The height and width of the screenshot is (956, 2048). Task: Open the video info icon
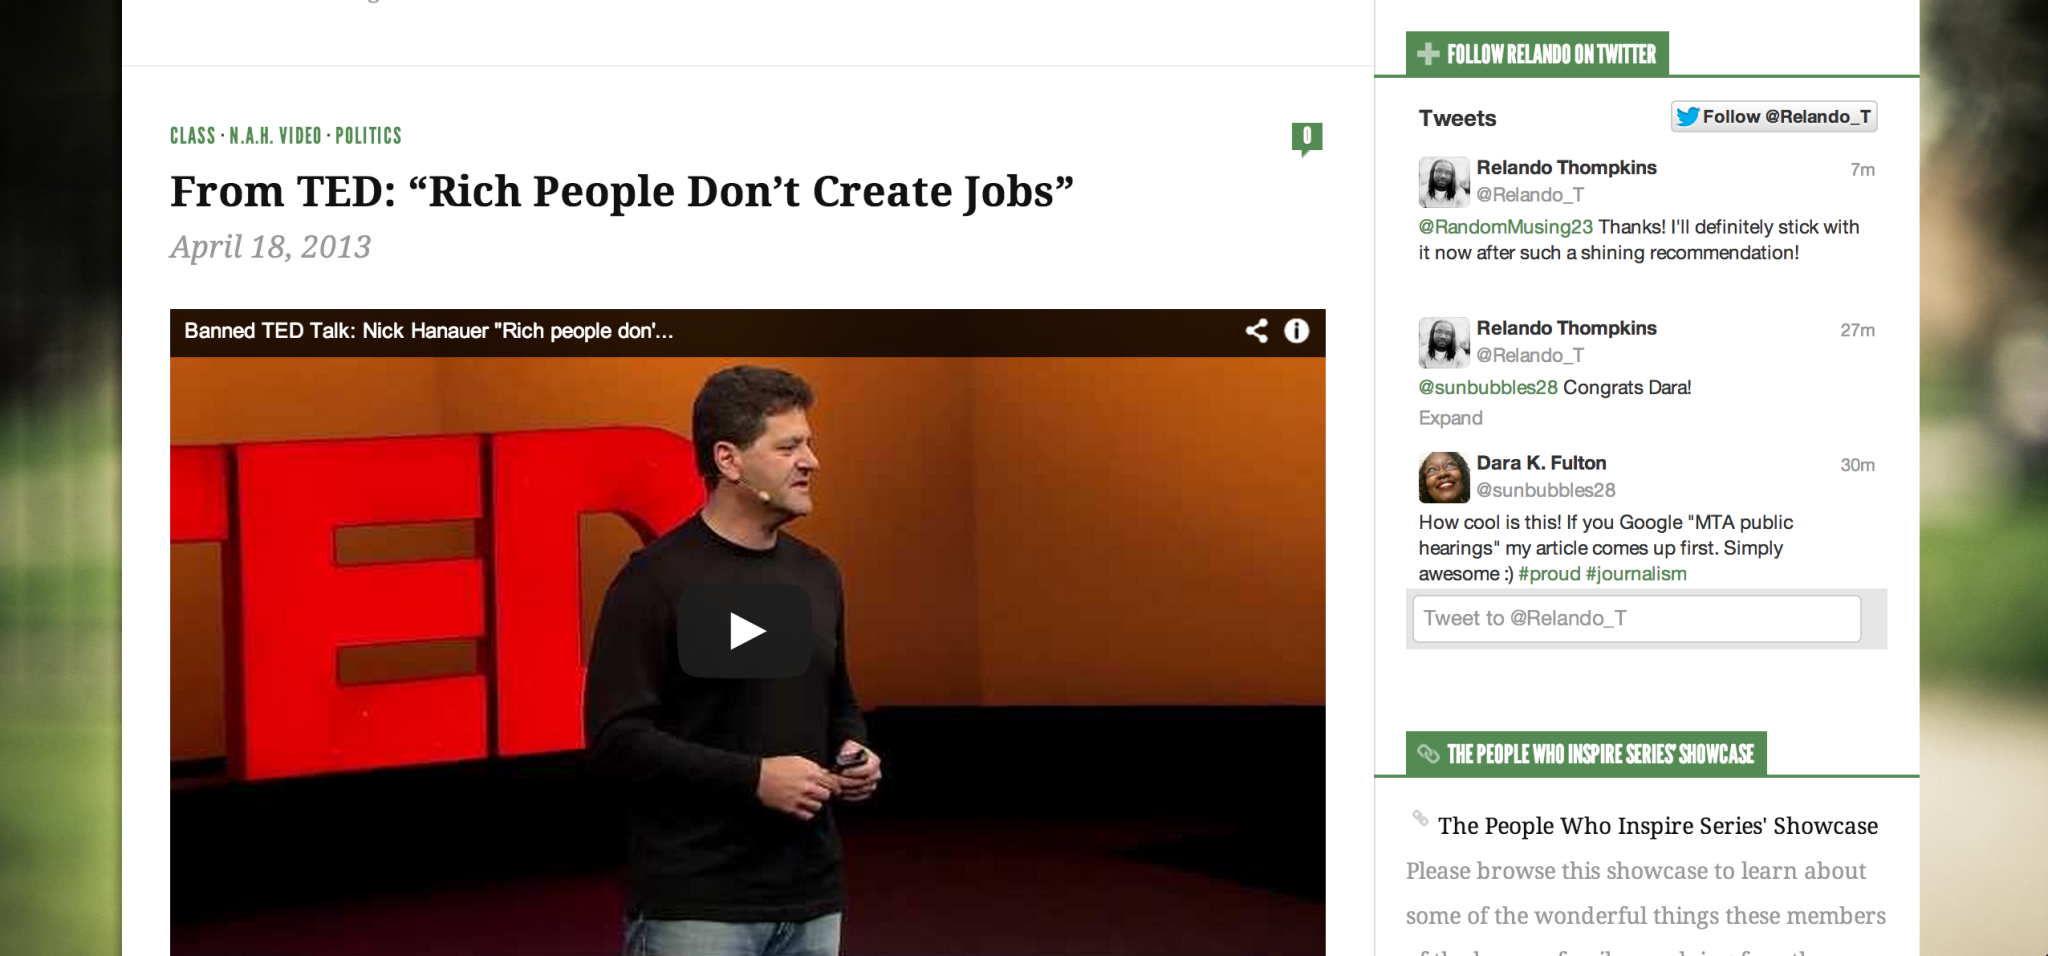pos(1296,331)
